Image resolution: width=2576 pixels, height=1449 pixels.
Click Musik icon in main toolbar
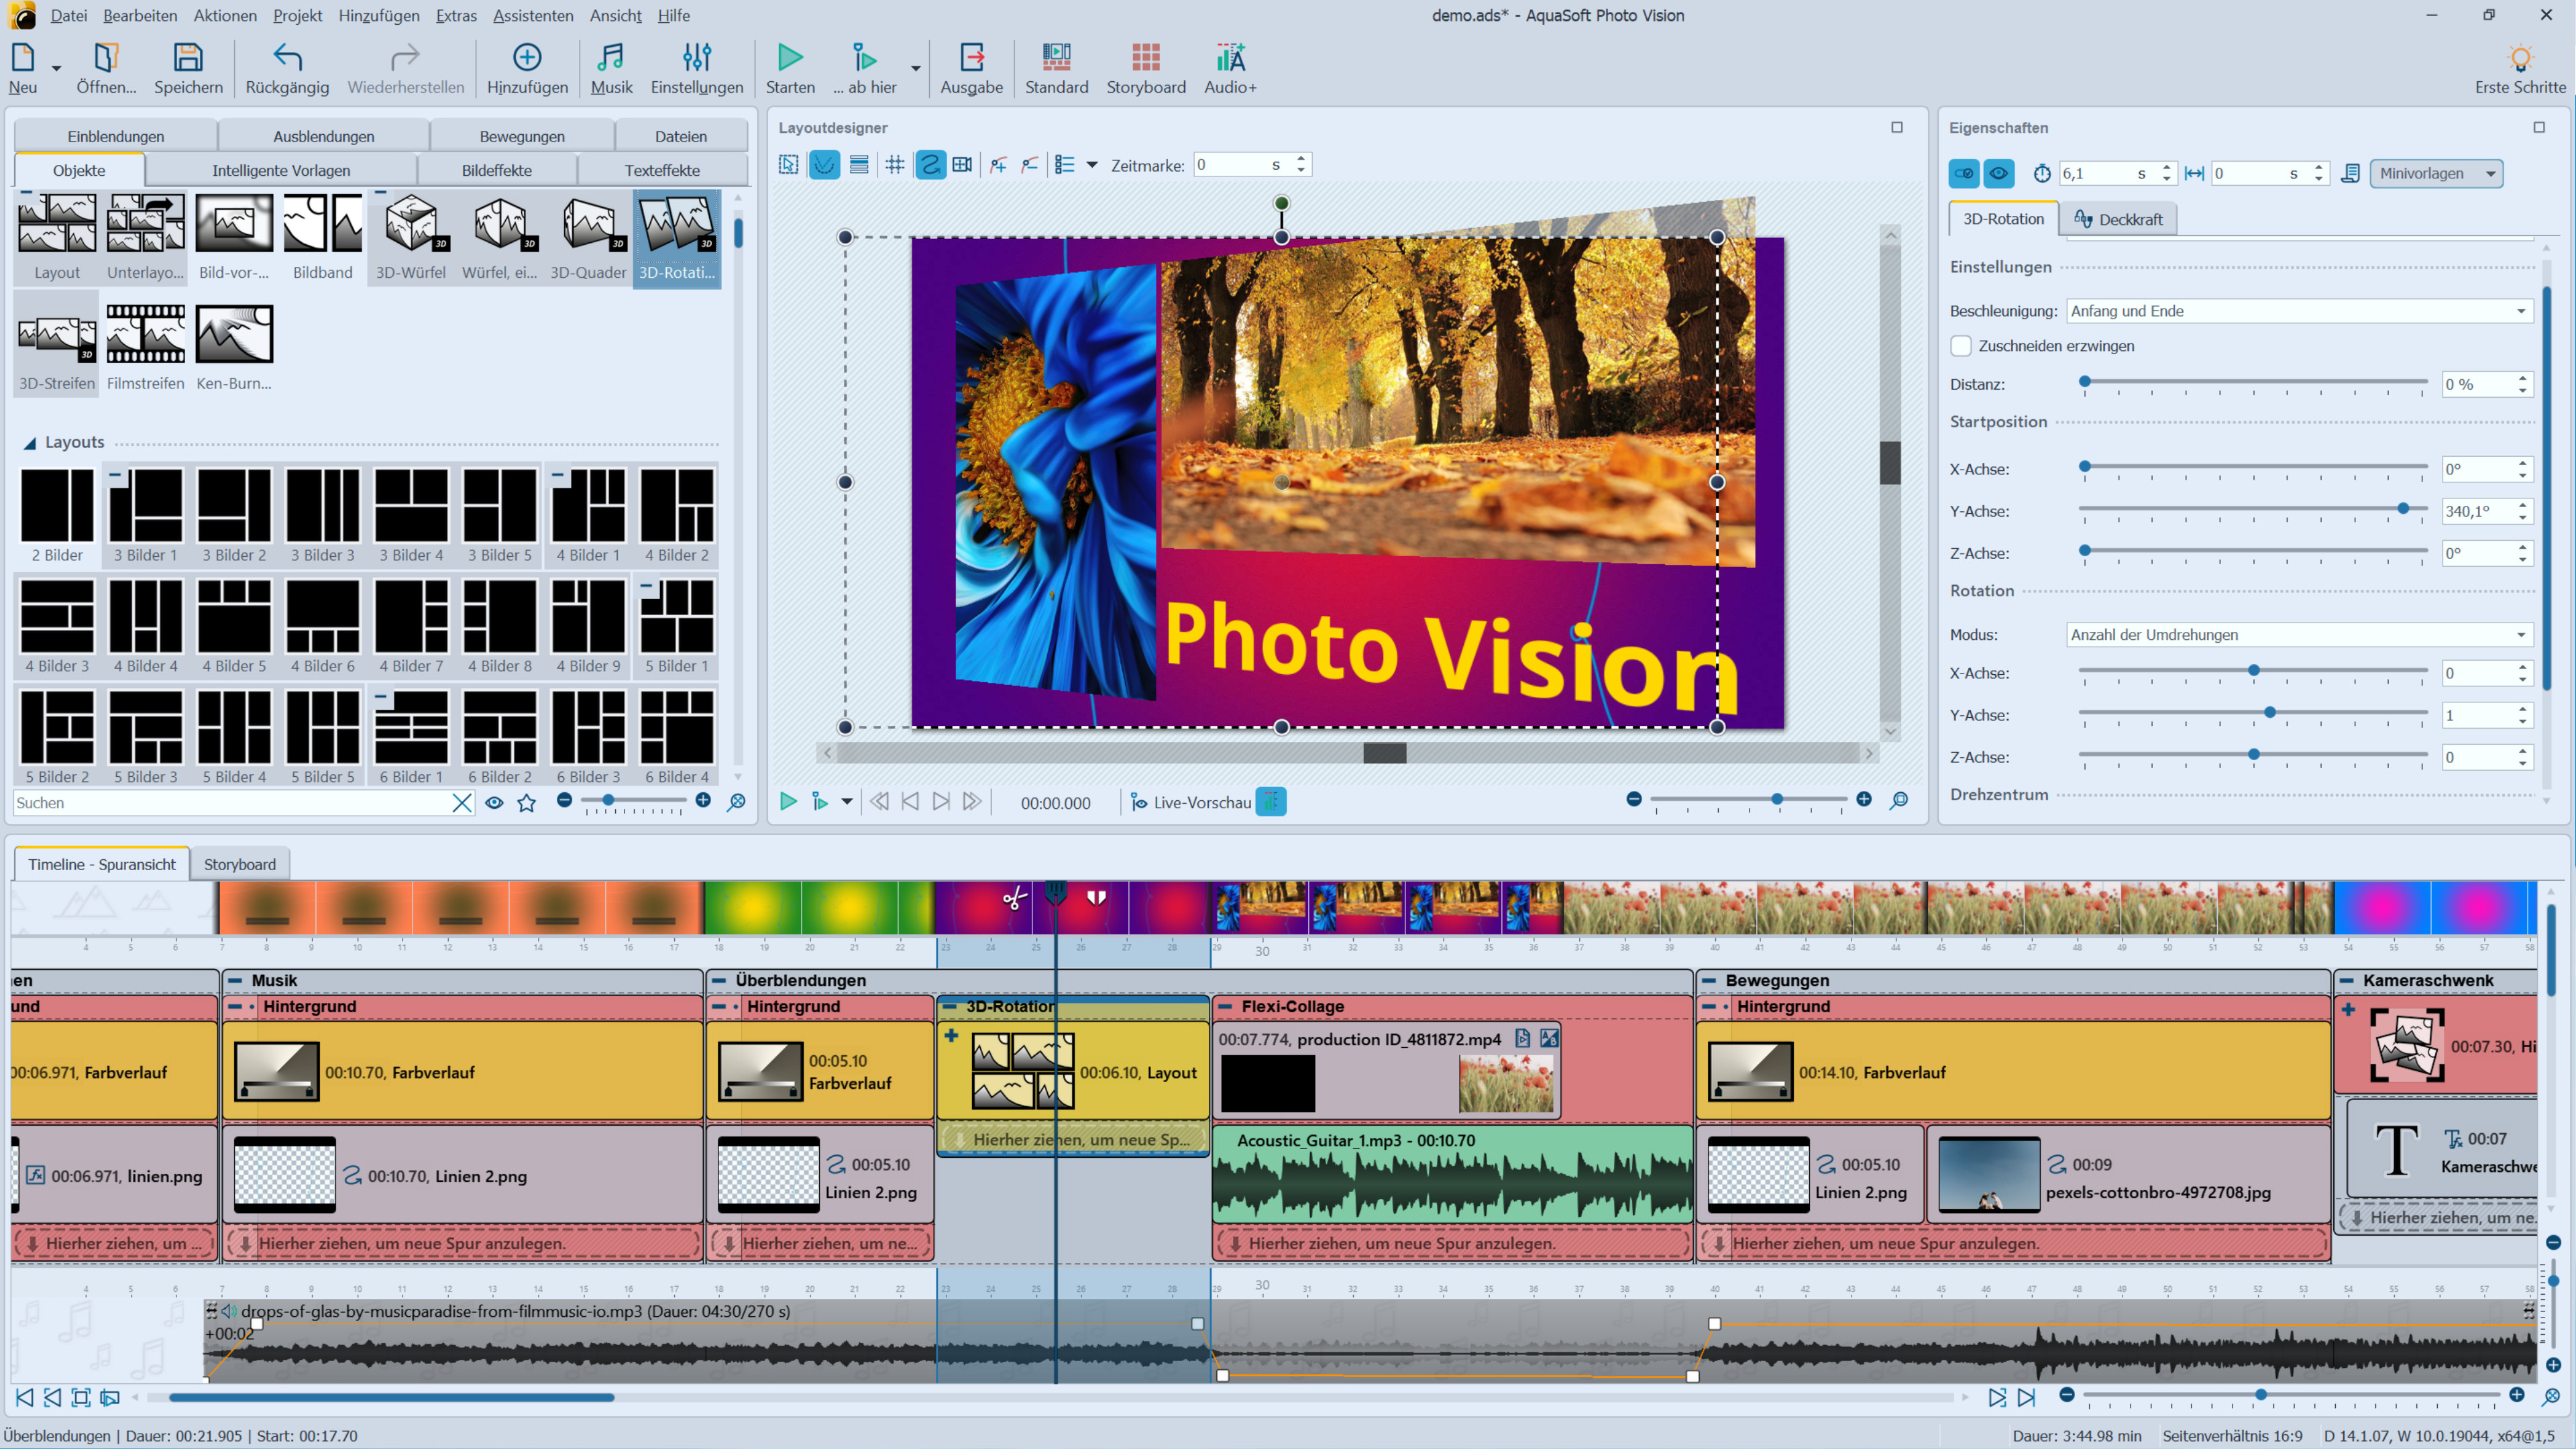tap(610, 57)
